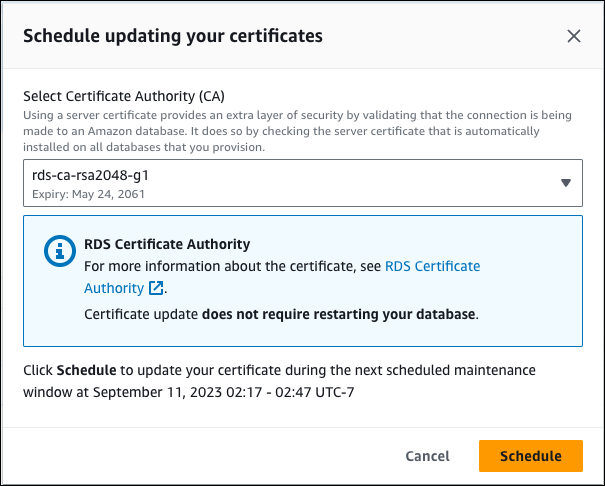Close the certificate scheduling dialog
The height and width of the screenshot is (486, 605).
(x=574, y=36)
